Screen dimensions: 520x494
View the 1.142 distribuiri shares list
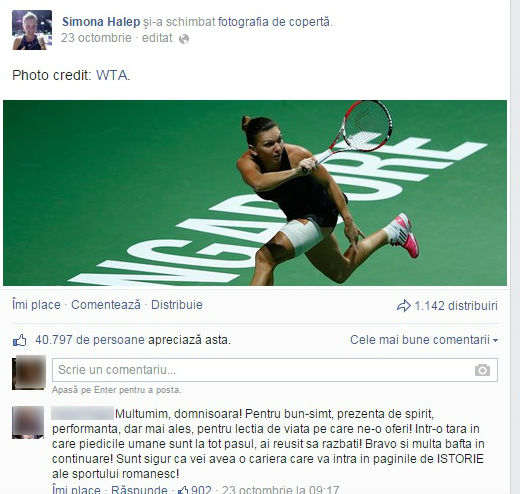click(x=456, y=306)
